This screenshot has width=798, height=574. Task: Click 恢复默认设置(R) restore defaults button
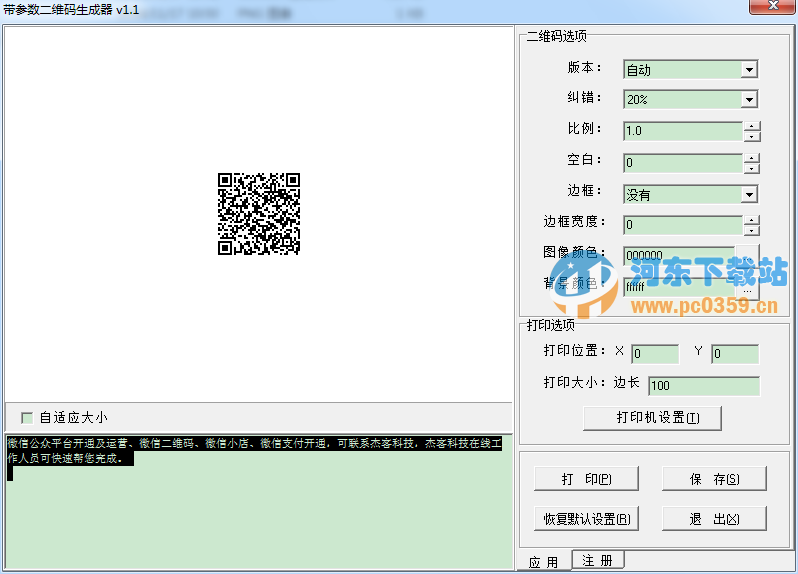(x=586, y=519)
